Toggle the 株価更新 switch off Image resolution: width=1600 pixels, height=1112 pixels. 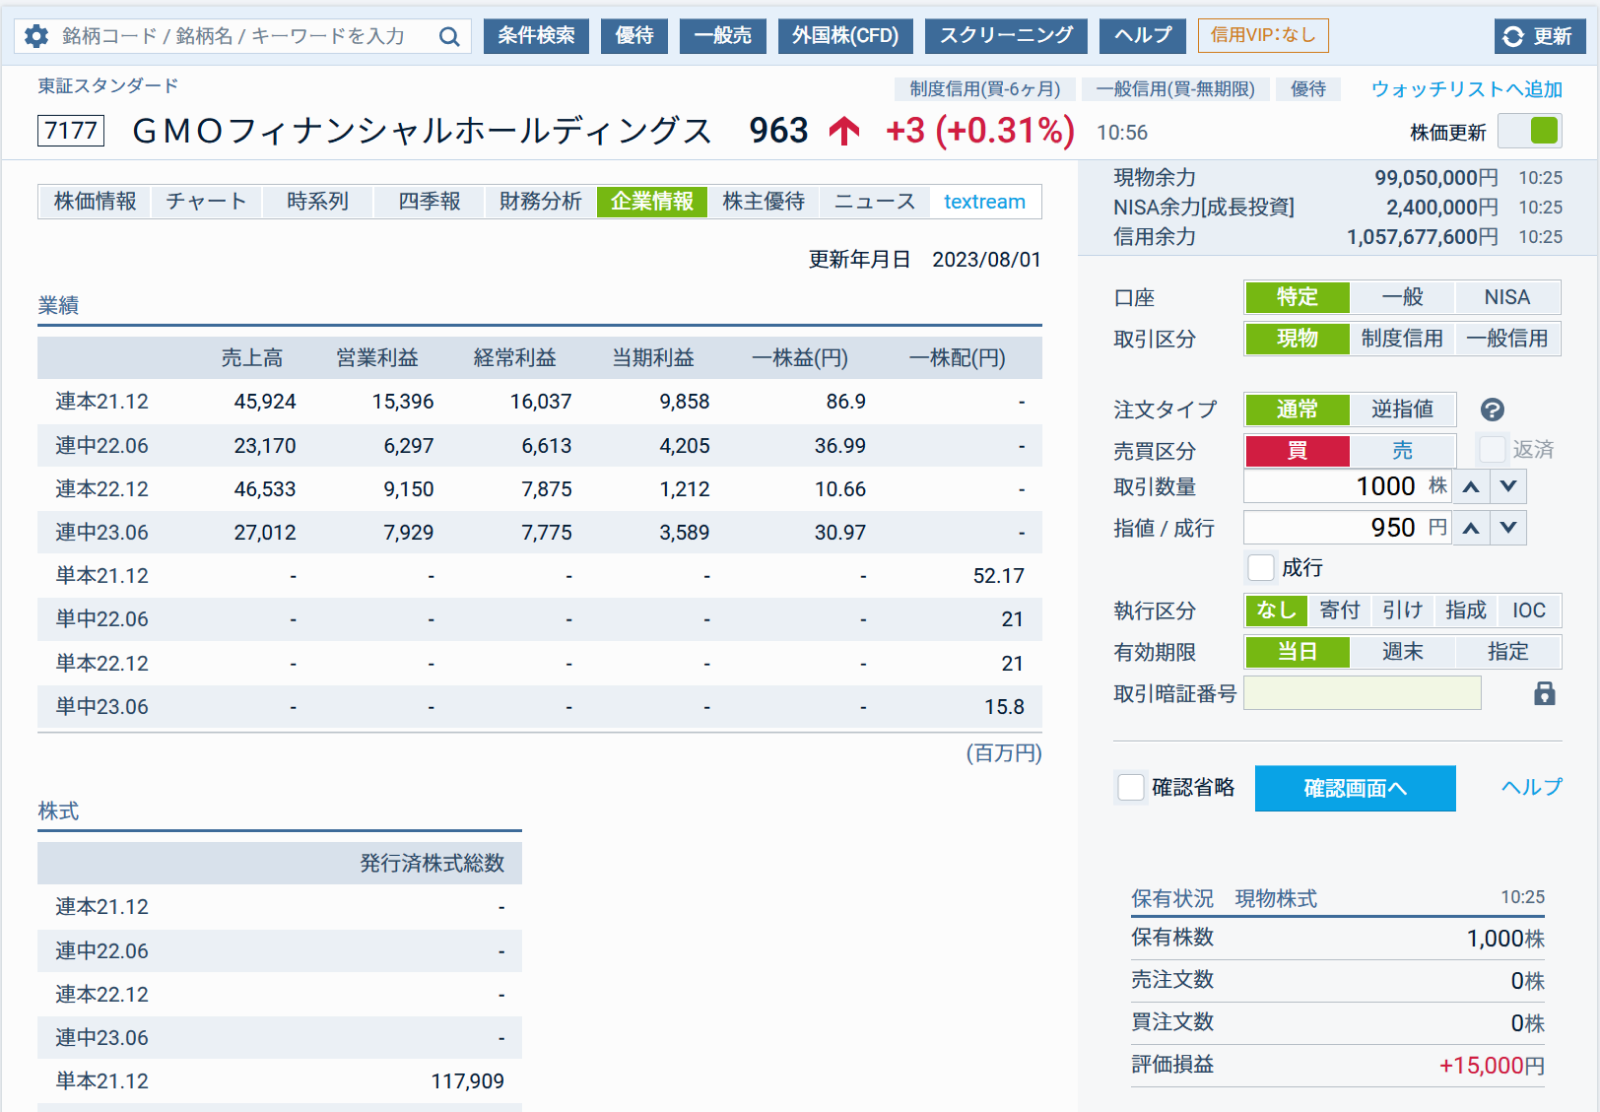1530,131
